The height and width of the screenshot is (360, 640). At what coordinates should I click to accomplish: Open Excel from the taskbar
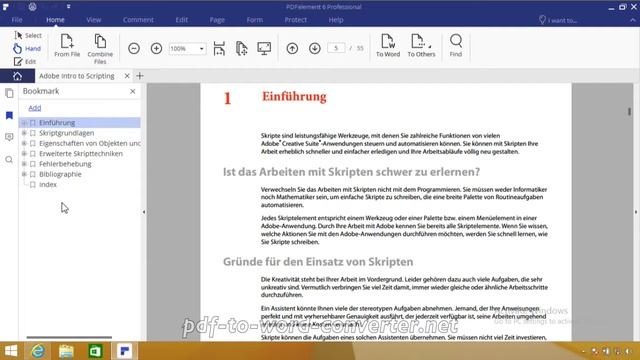pos(96,351)
